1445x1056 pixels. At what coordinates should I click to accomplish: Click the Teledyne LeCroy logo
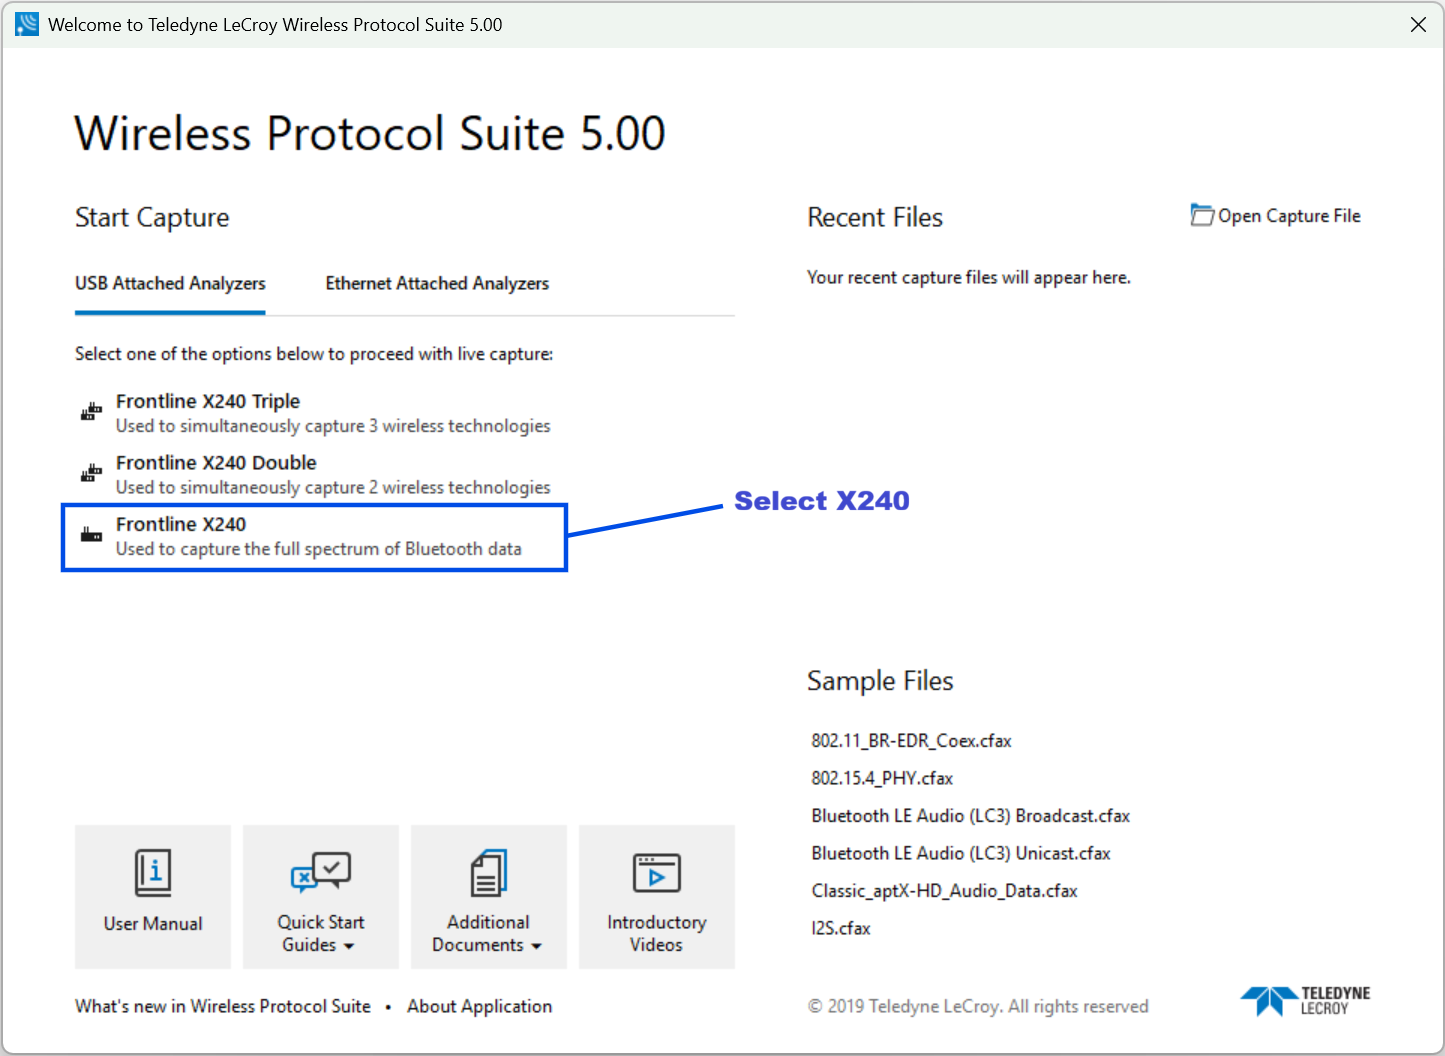point(1306,1000)
